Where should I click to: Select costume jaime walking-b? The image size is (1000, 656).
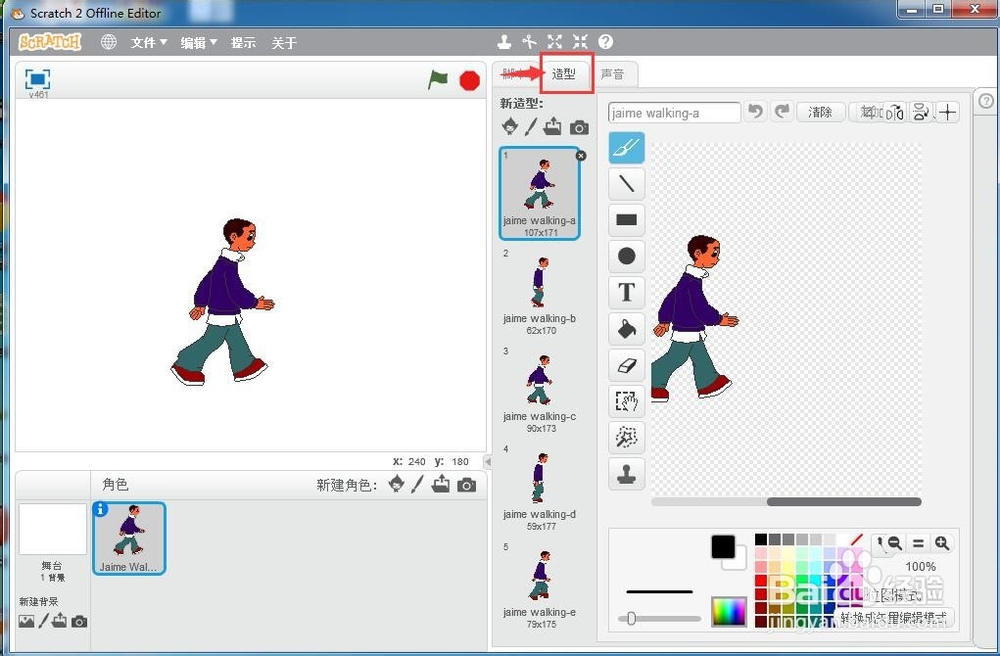[x=540, y=292]
